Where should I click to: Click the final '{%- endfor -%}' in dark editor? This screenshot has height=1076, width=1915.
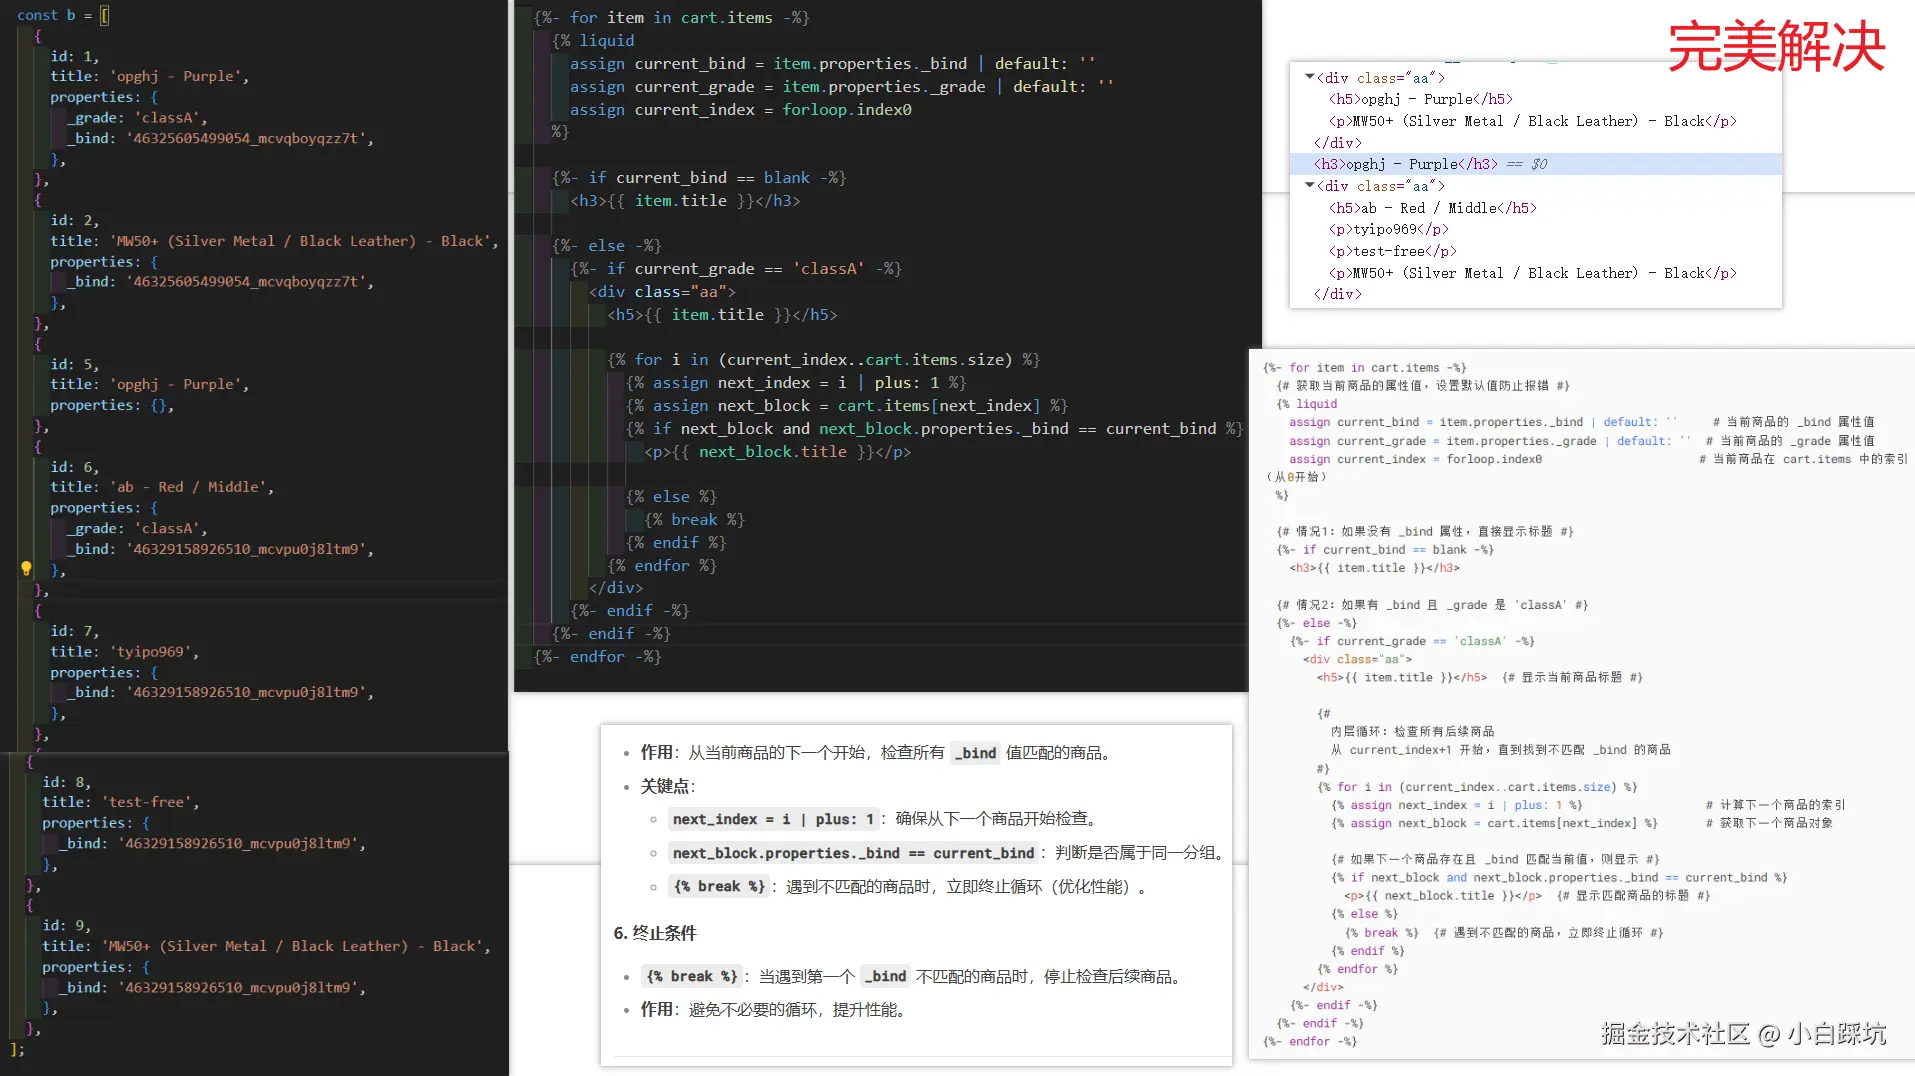pos(598,656)
